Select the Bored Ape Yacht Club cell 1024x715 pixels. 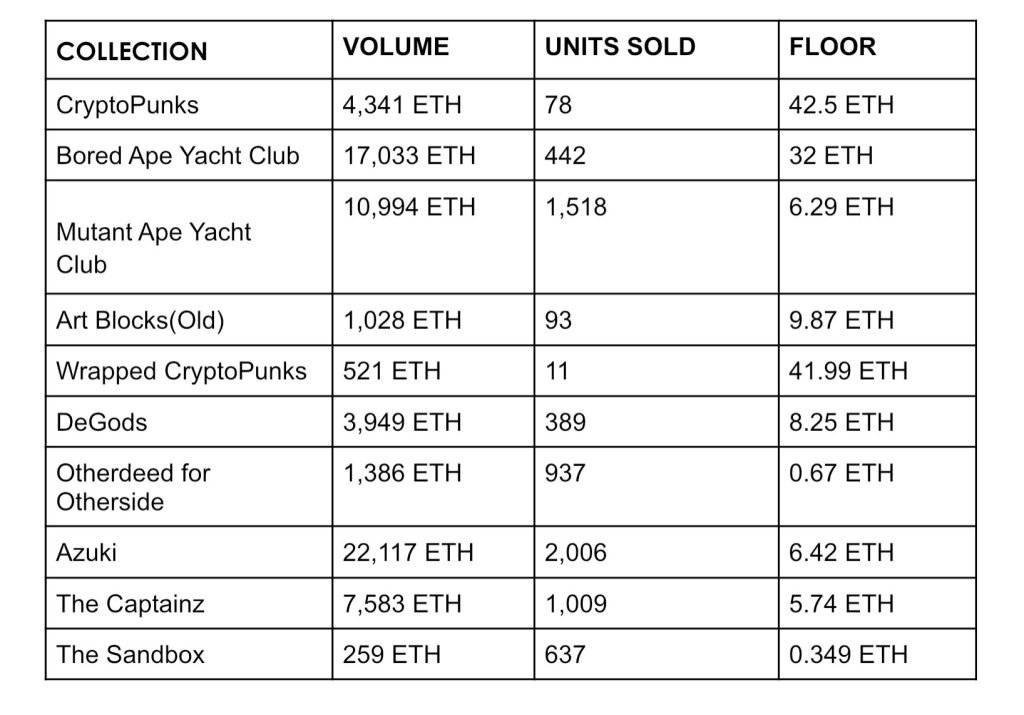click(x=178, y=156)
